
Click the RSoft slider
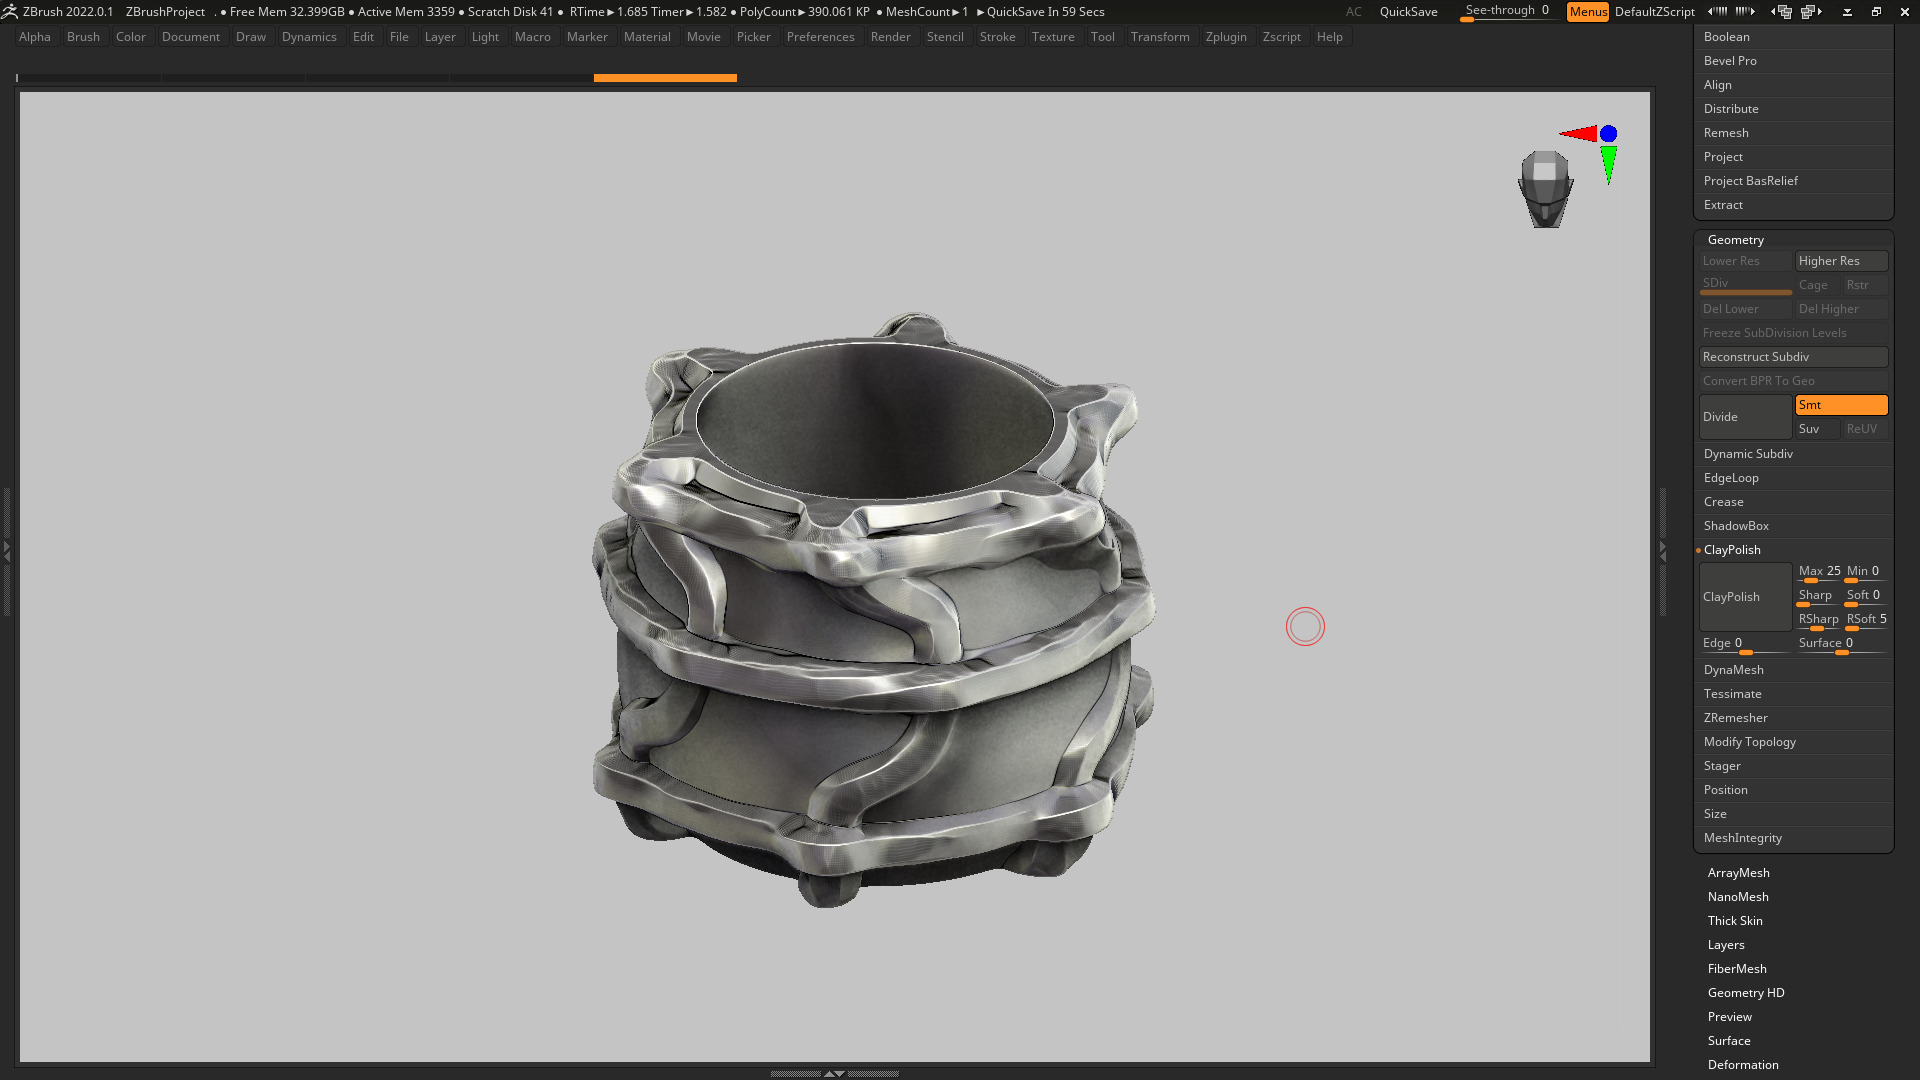(x=1866, y=620)
